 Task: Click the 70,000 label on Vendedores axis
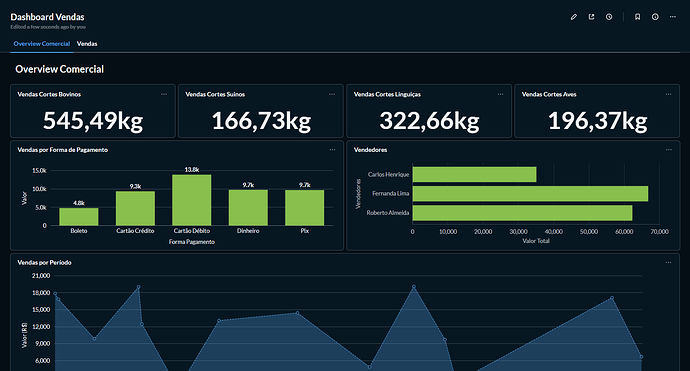coord(659,231)
